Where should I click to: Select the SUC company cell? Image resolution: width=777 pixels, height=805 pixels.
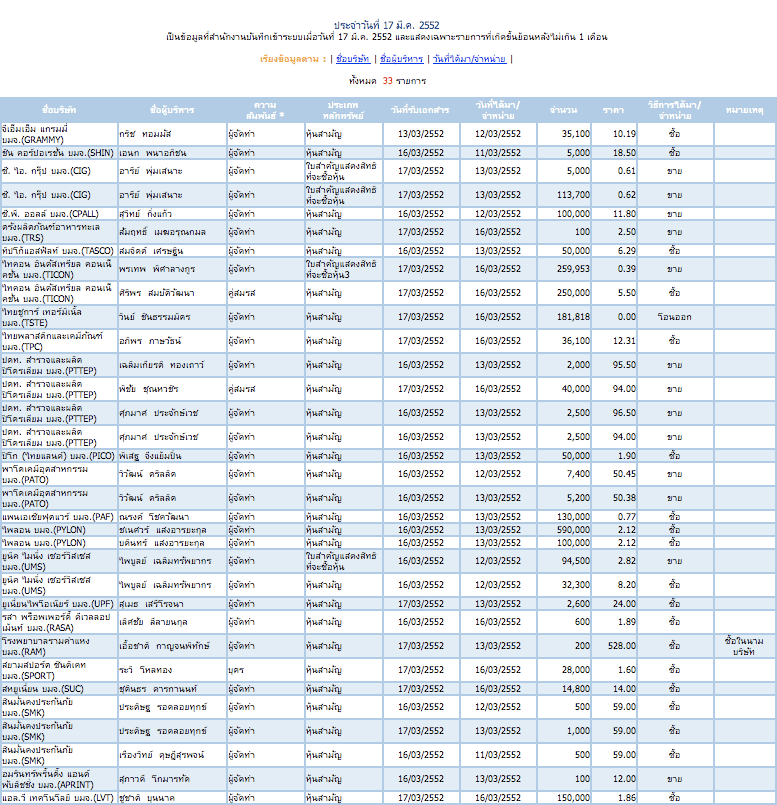(59, 688)
